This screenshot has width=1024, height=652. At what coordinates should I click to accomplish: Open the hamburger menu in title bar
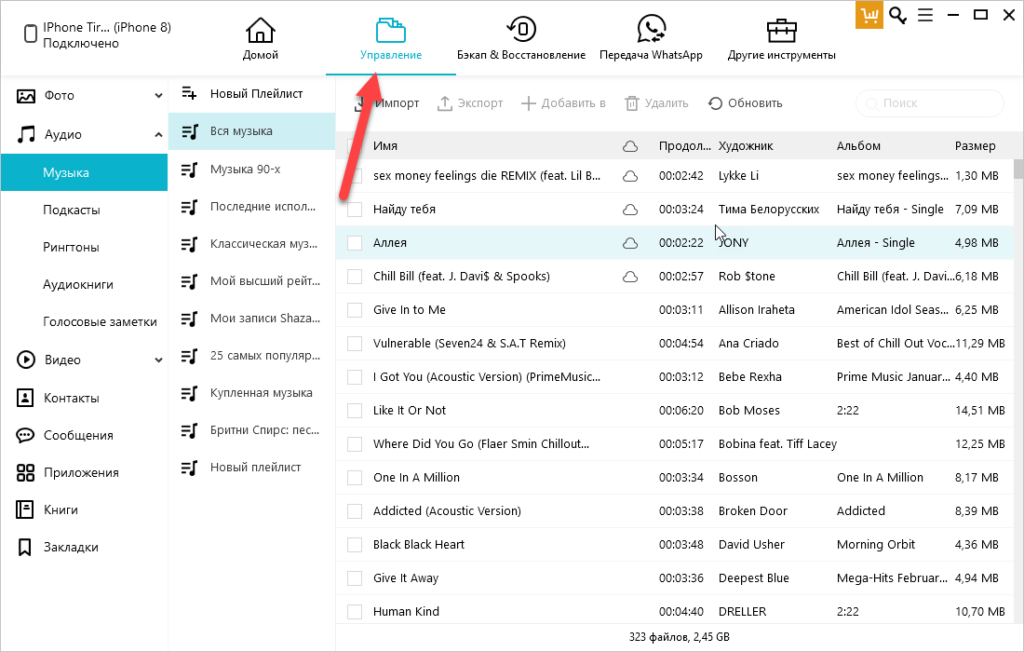pos(925,15)
